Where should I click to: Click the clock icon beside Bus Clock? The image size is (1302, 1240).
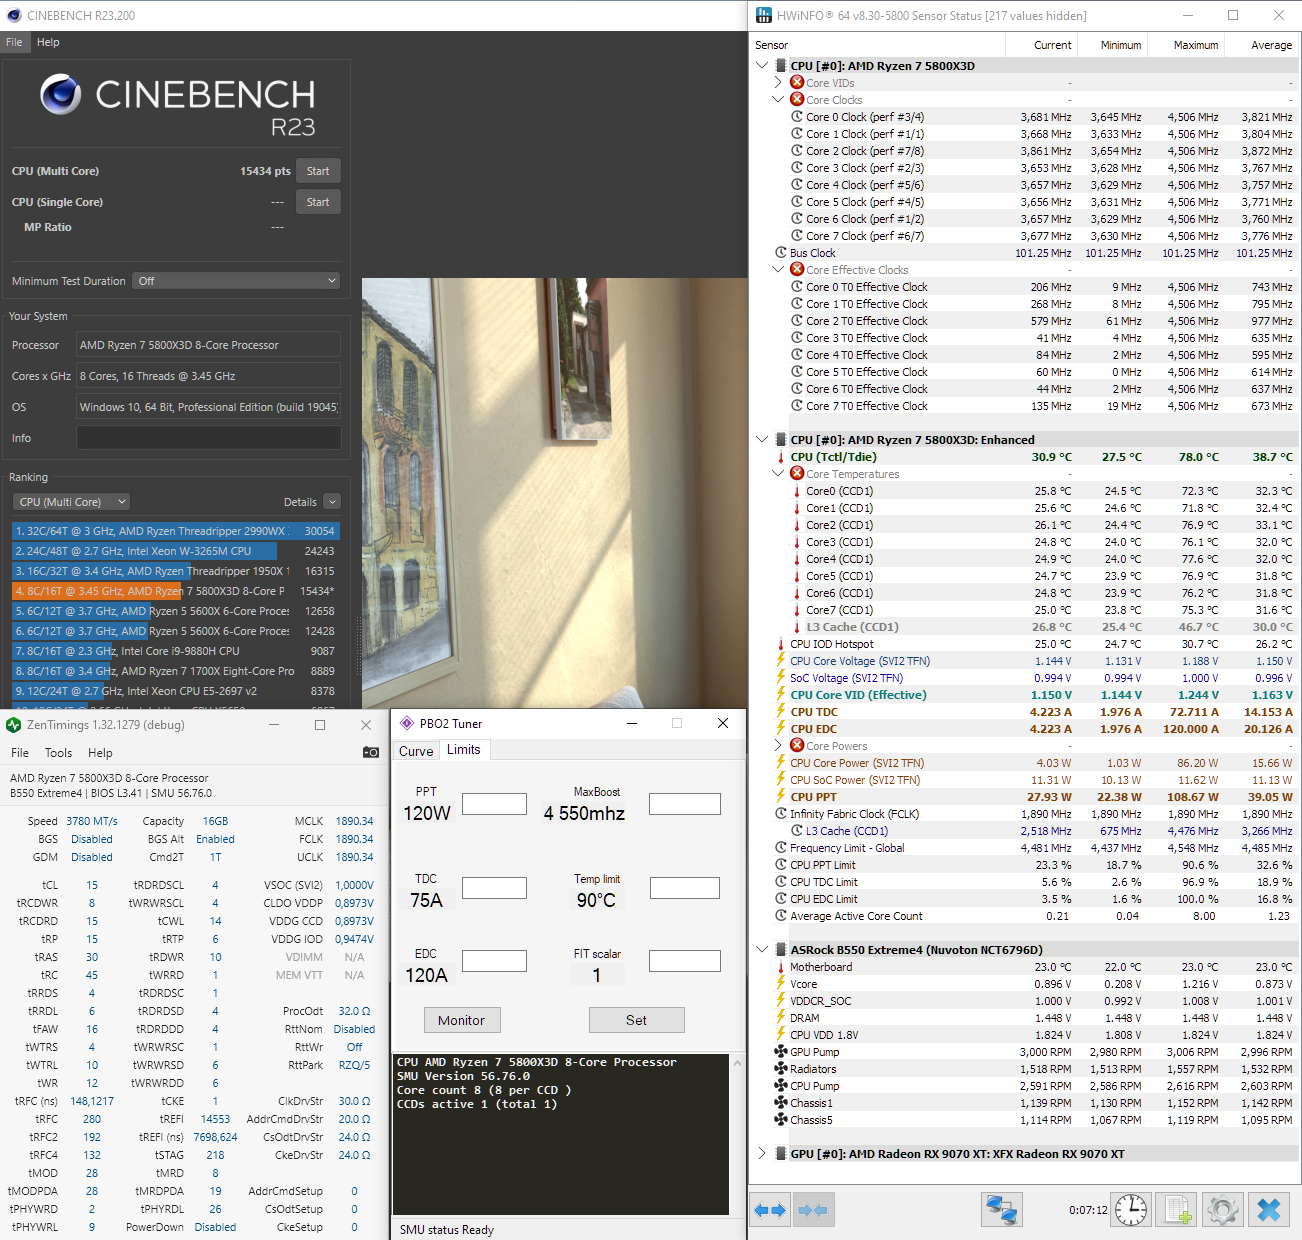click(781, 253)
